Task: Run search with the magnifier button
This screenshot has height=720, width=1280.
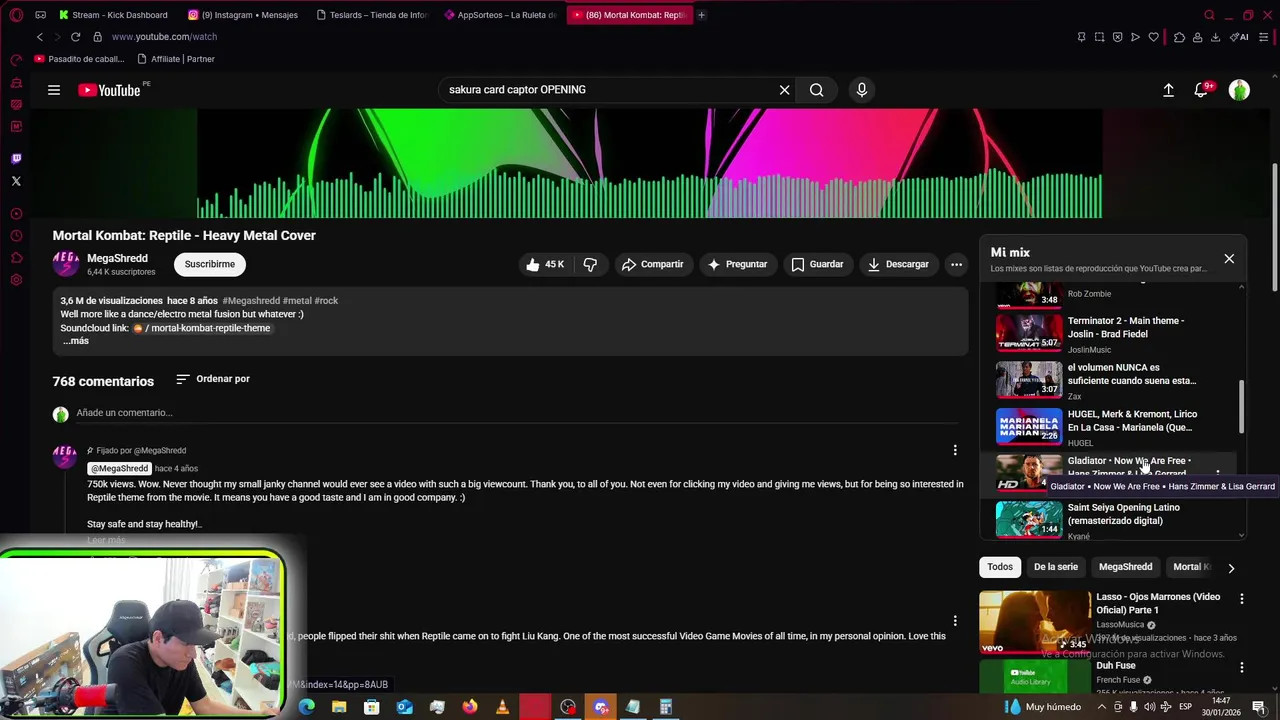Action: [817, 90]
